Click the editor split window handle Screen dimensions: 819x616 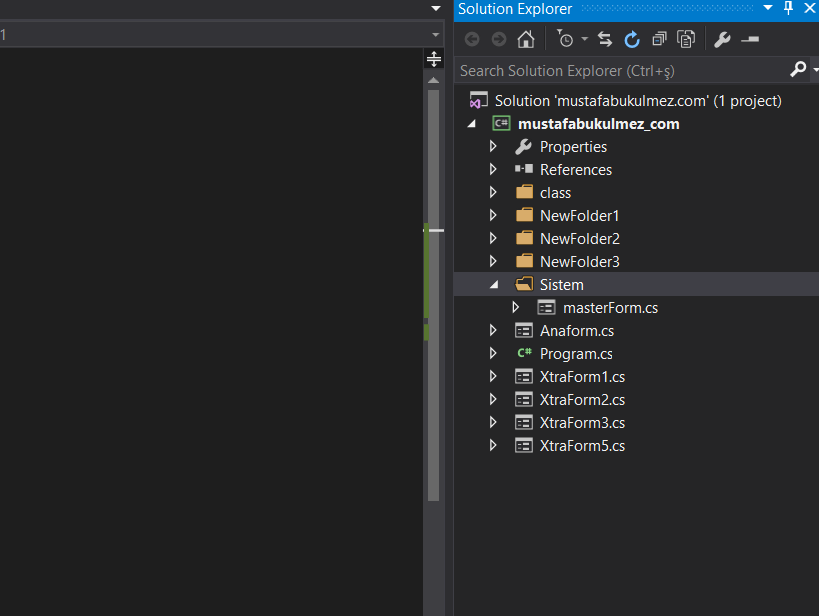click(x=434, y=60)
